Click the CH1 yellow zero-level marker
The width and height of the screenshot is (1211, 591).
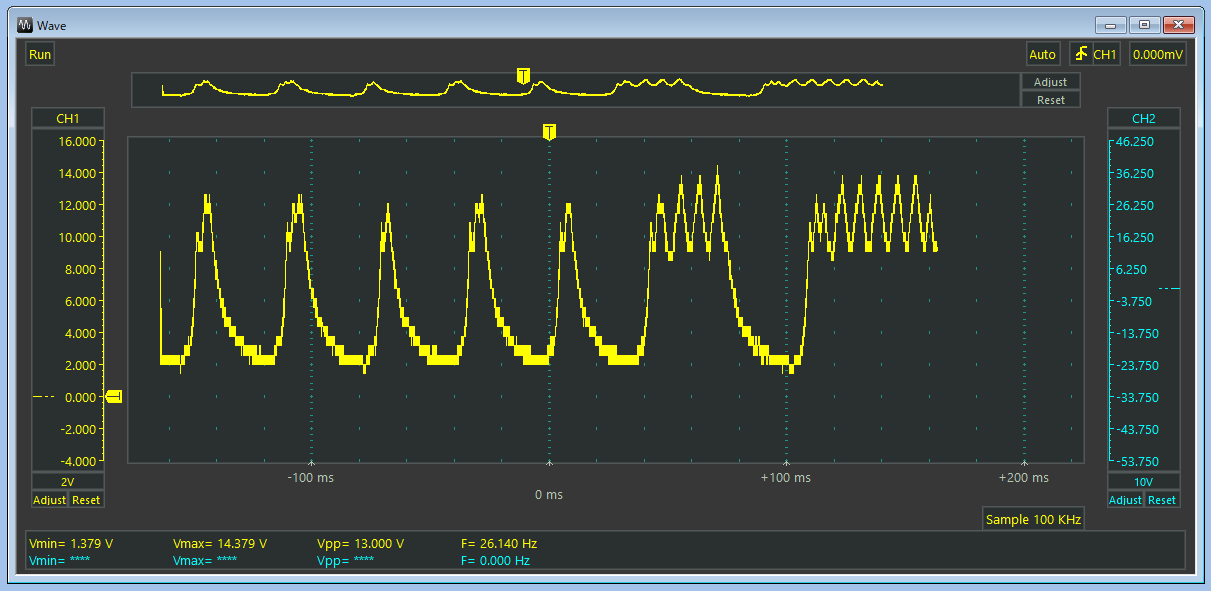pyautogui.click(x=113, y=397)
